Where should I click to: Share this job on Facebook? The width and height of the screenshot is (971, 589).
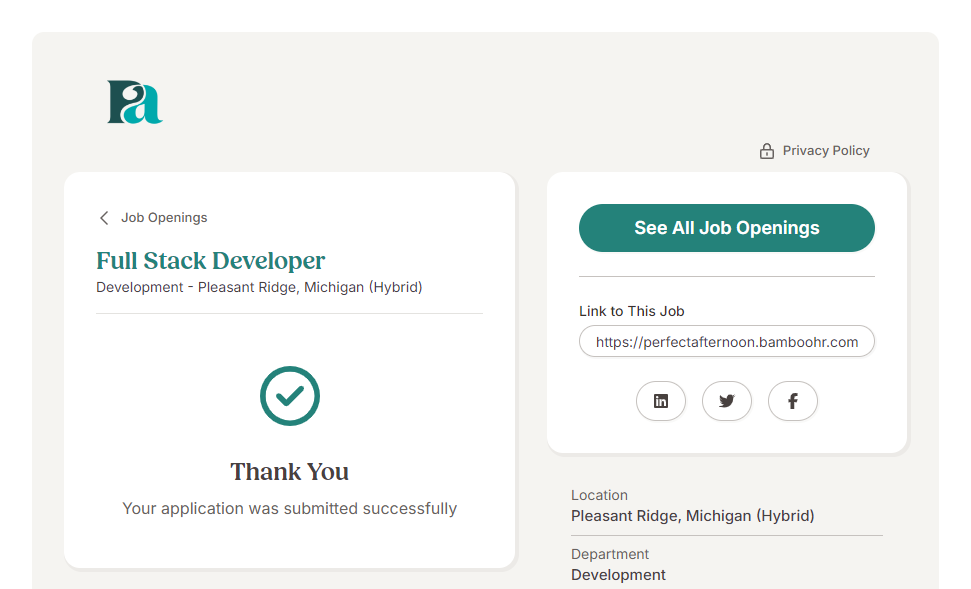pos(793,401)
